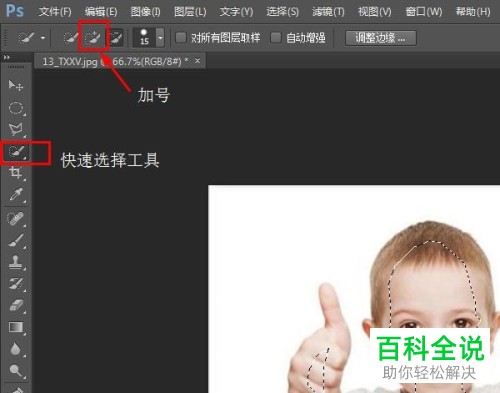Open the 帮助(H) menu

pyautogui.click(x=473, y=12)
